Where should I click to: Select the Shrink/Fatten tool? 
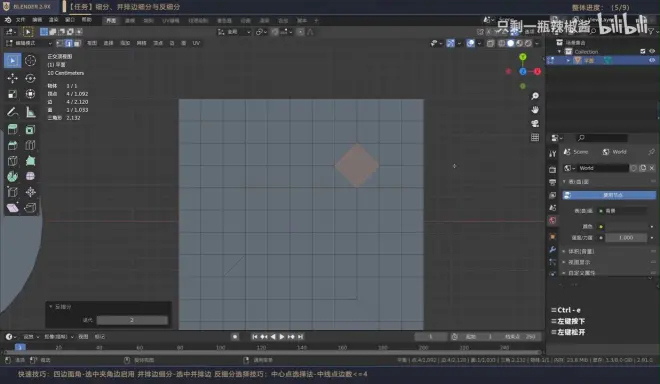coord(30,192)
